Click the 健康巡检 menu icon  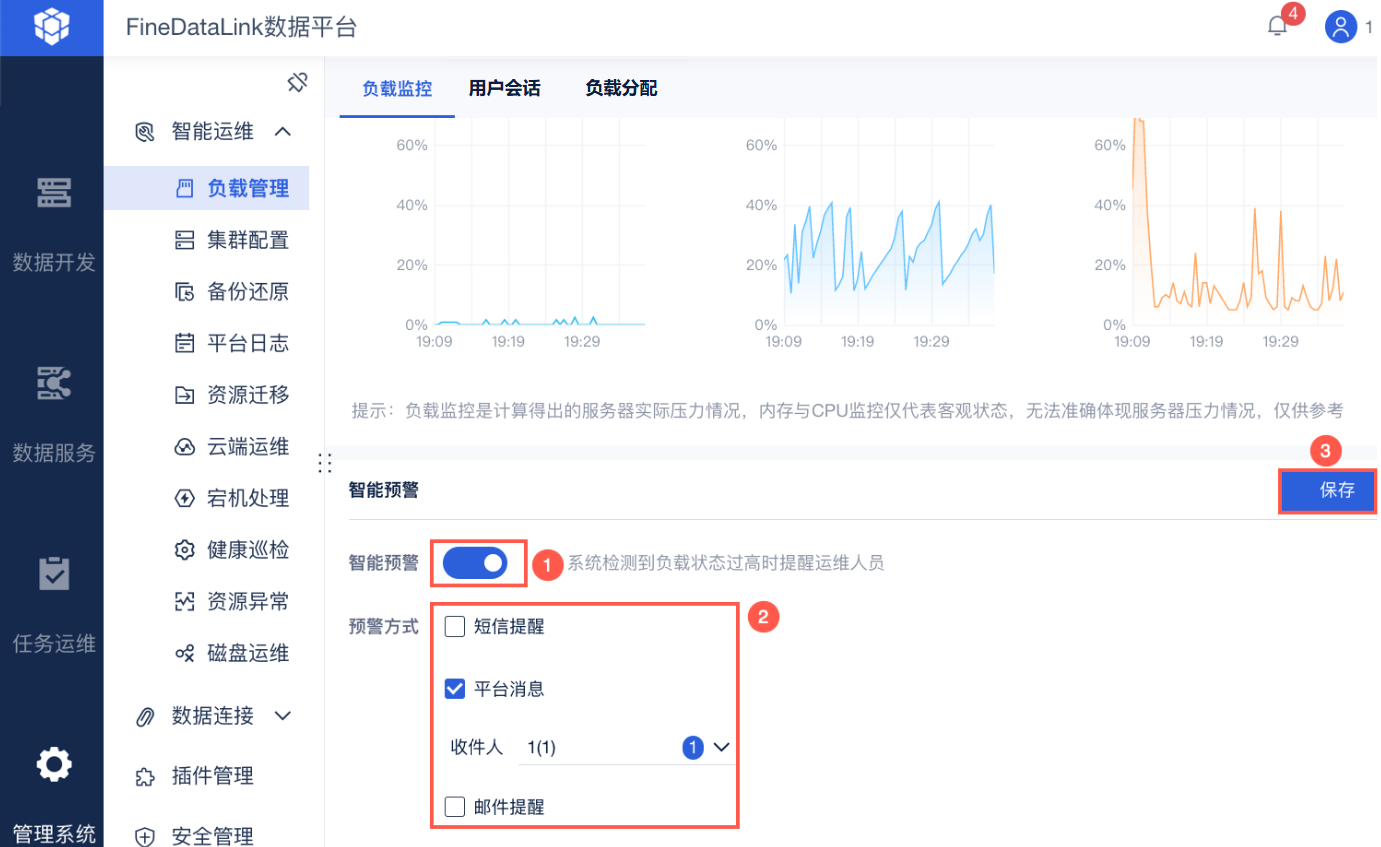coord(184,550)
